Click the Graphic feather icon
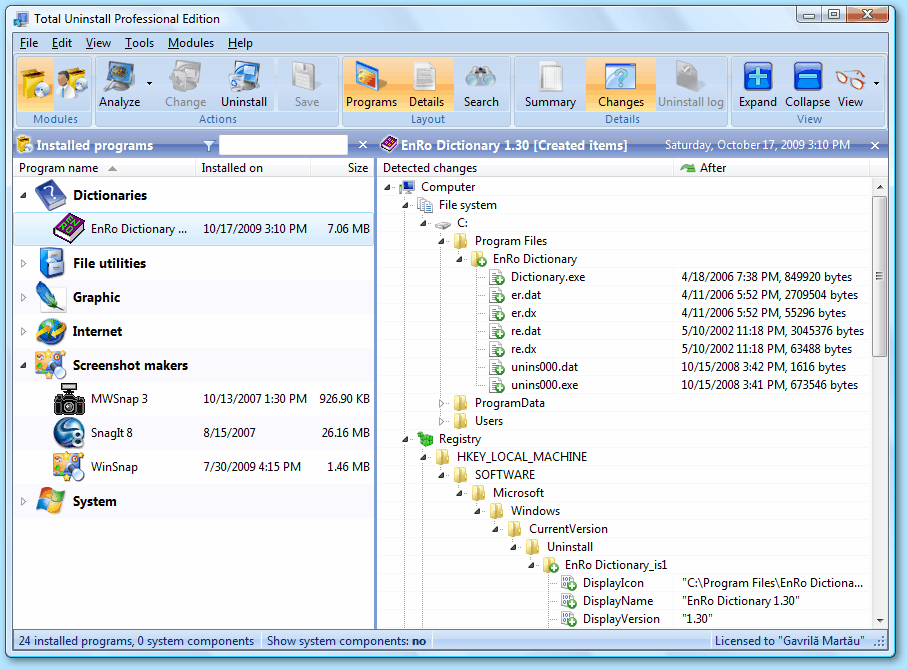907x669 pixels. [x=50, y=297]
